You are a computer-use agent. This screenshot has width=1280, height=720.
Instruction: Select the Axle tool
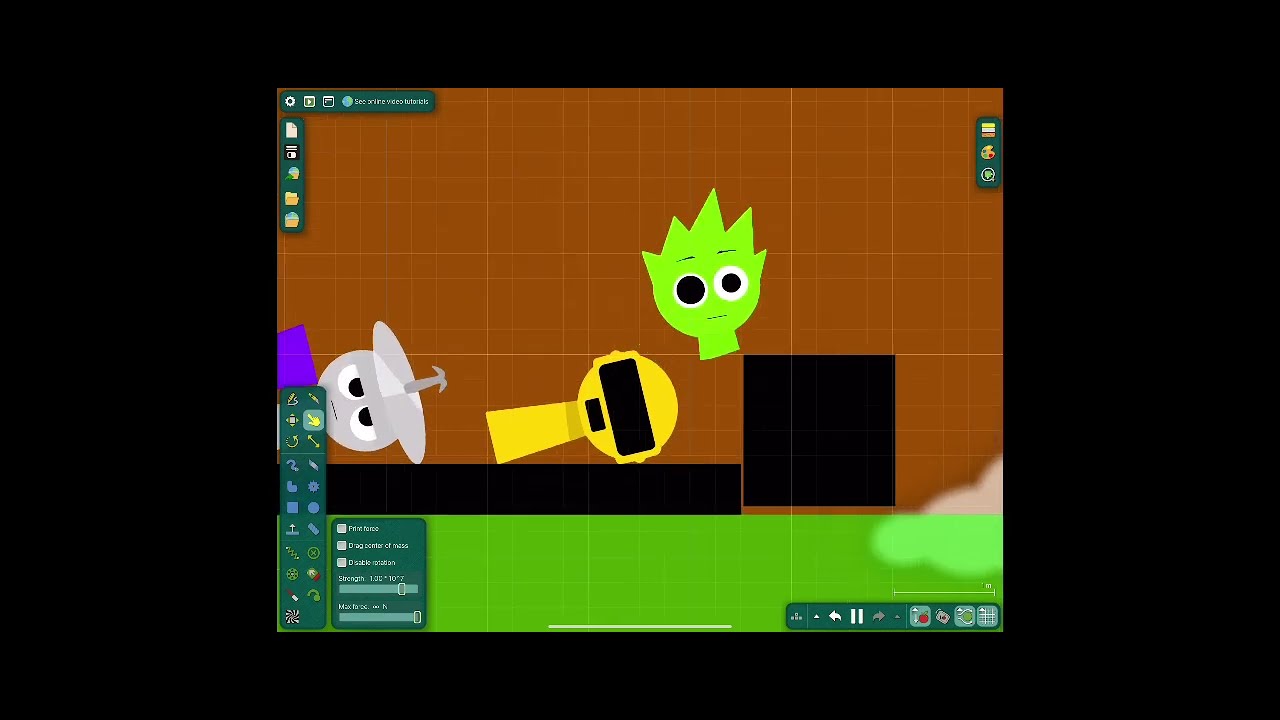tap(292, 574)
